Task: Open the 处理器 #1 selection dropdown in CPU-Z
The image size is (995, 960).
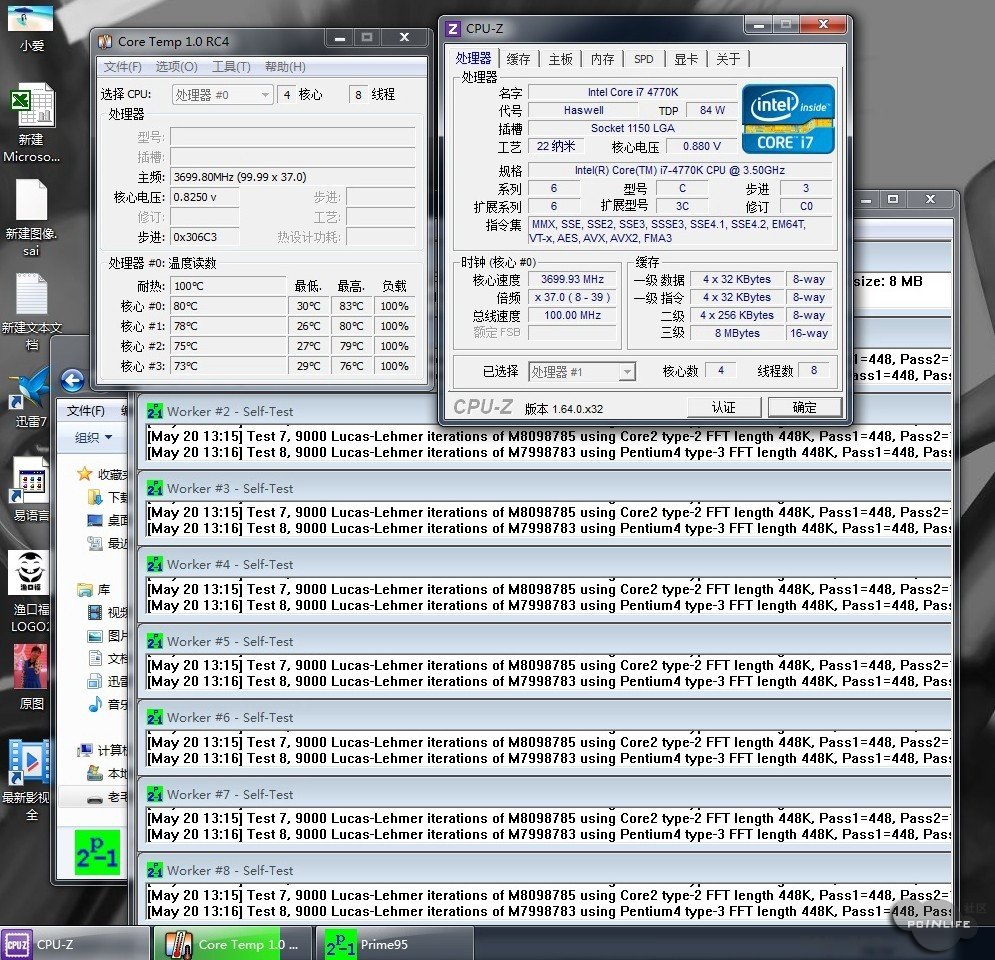Action: click(581, 372)
